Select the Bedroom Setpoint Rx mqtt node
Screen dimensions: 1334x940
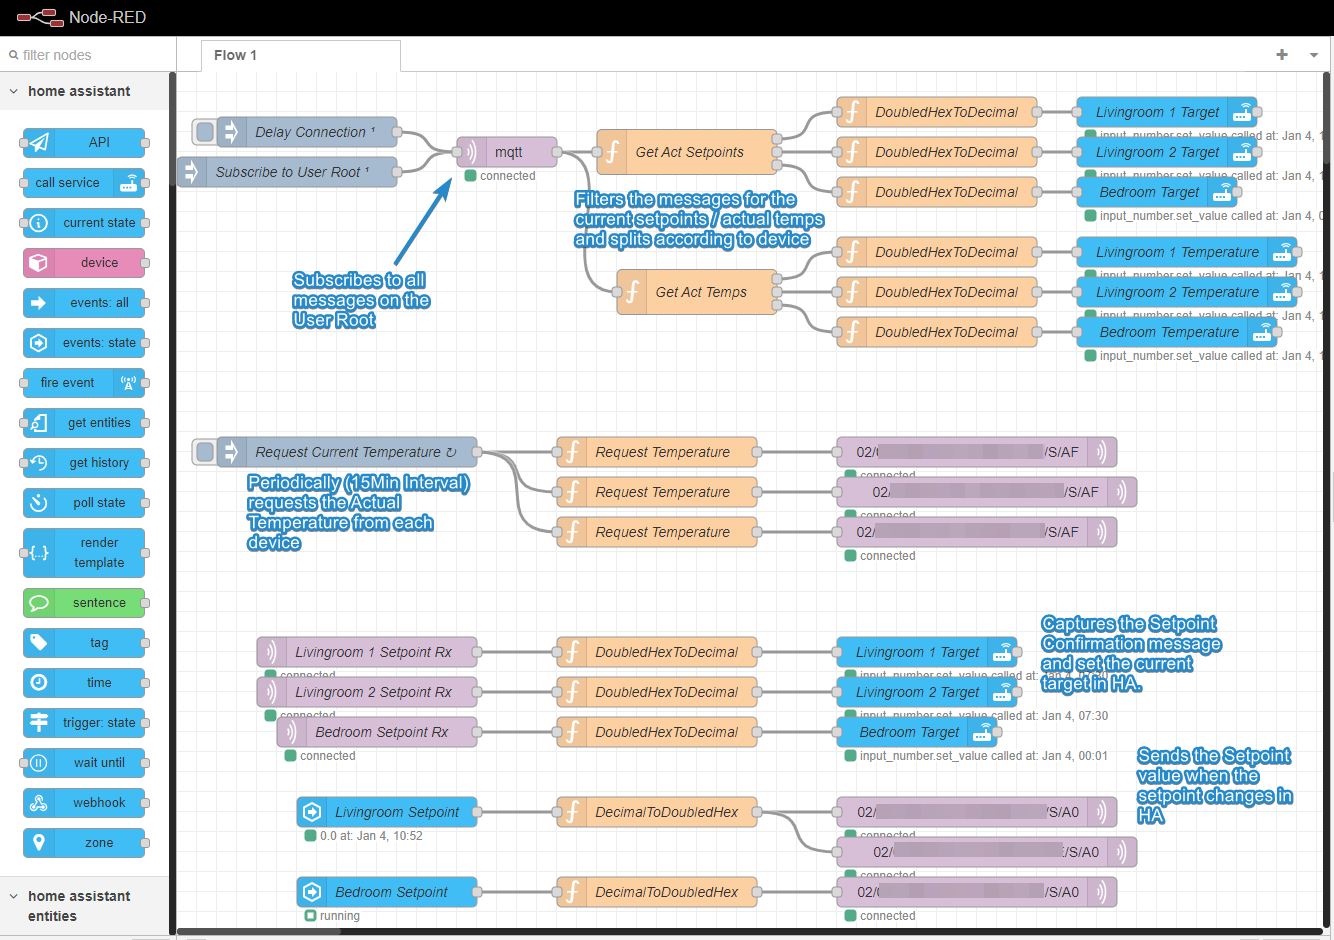click(377, 732)
